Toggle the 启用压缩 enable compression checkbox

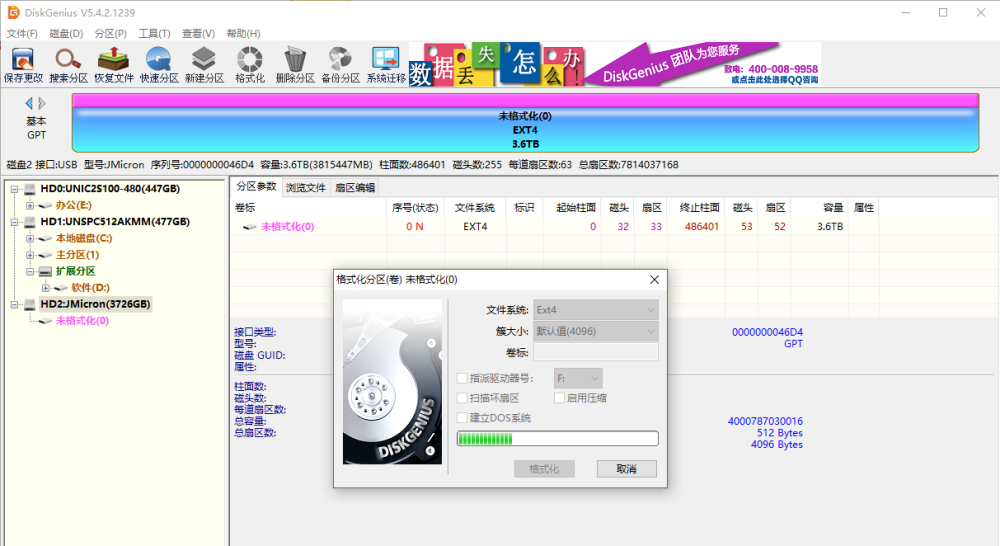(559, 398)
